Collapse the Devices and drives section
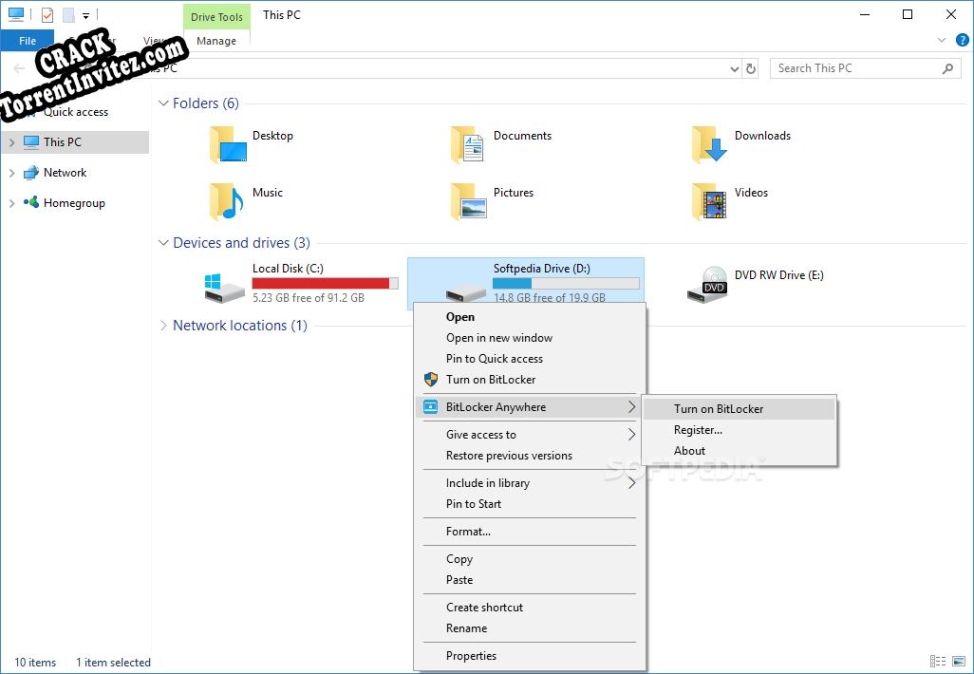The width and height of the screenshot is (974, 674). pos(163,242)
